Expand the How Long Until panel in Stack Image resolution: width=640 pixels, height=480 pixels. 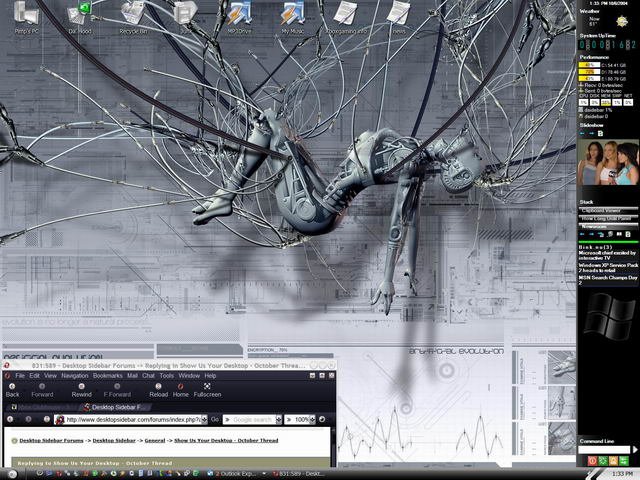pos(607,218)
